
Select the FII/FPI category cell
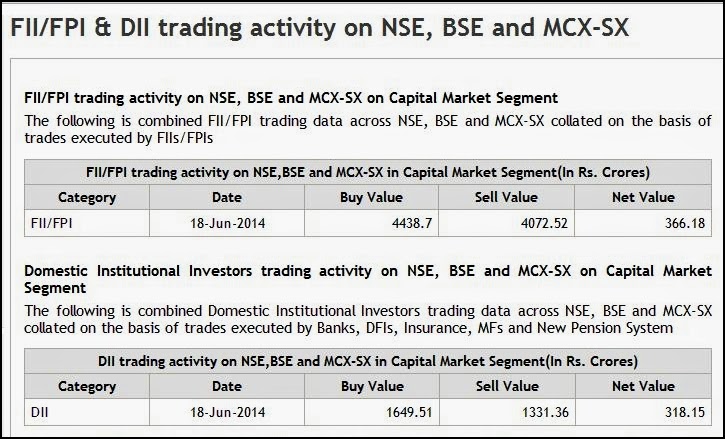(x=52, y=223)
